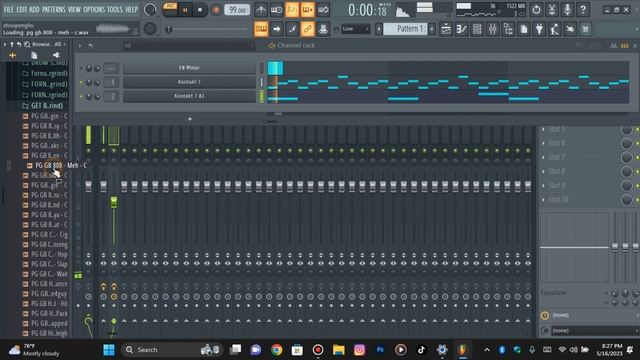Open the channel rack view icon

coord(477,29)
